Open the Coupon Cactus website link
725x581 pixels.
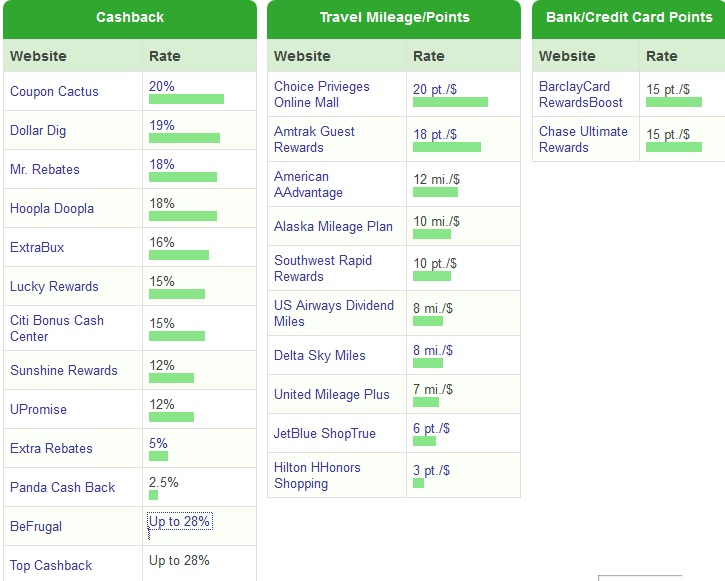coord(54,92)
